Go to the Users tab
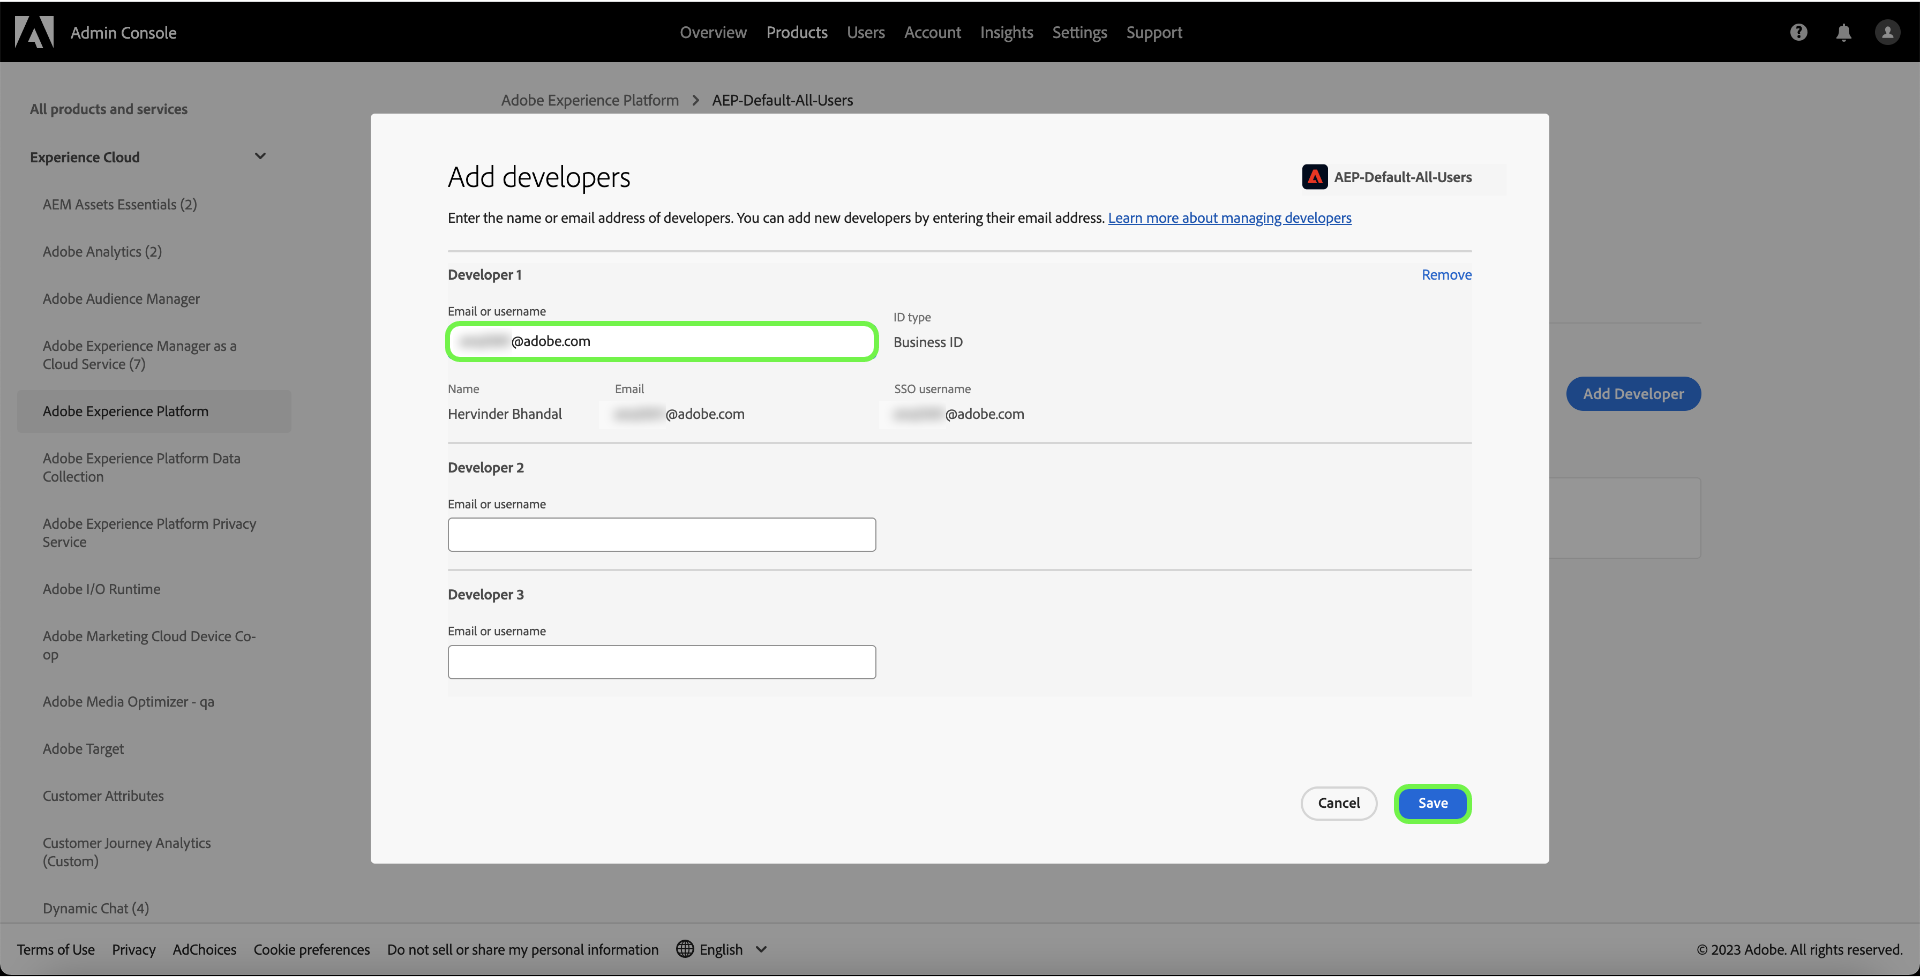This screenshot has height=977, width=1920. coord(866,32)
